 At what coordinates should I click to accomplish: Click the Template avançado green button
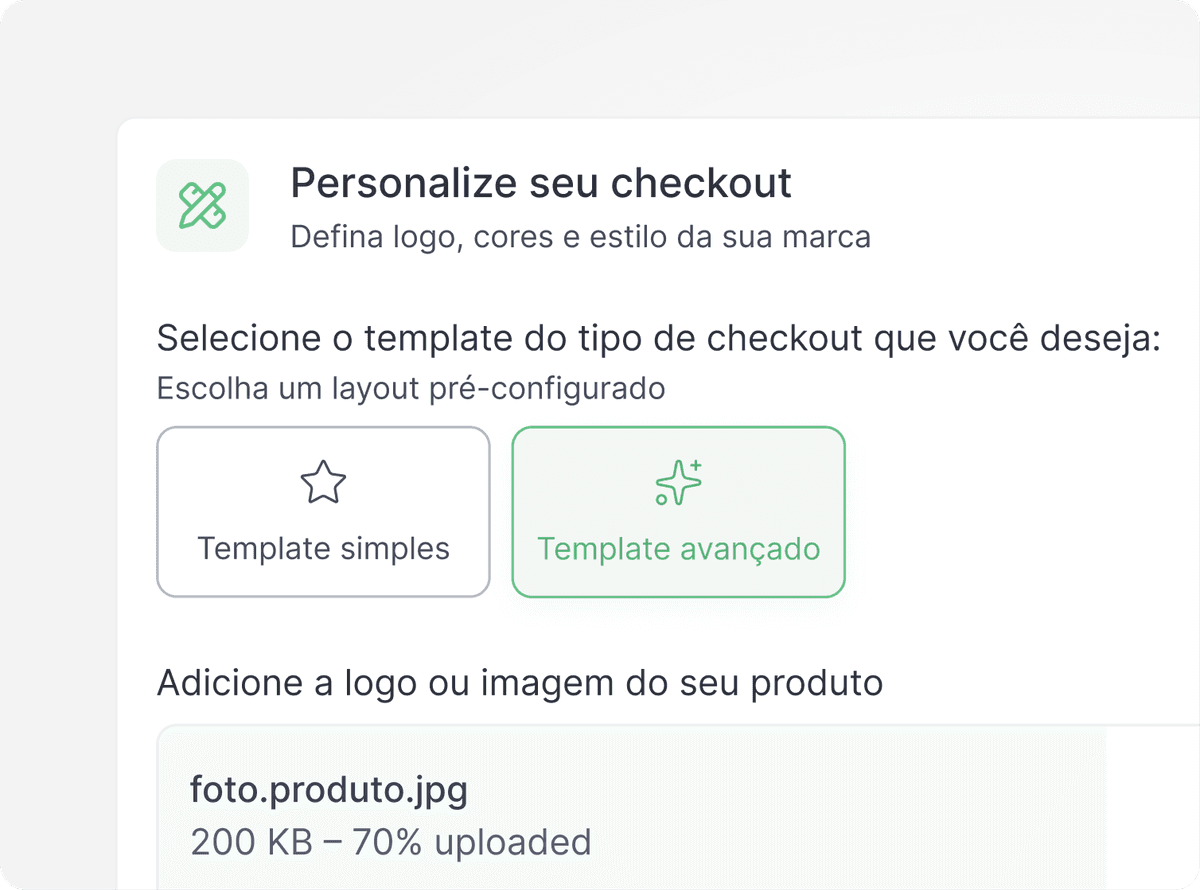(x=678, y=548)
